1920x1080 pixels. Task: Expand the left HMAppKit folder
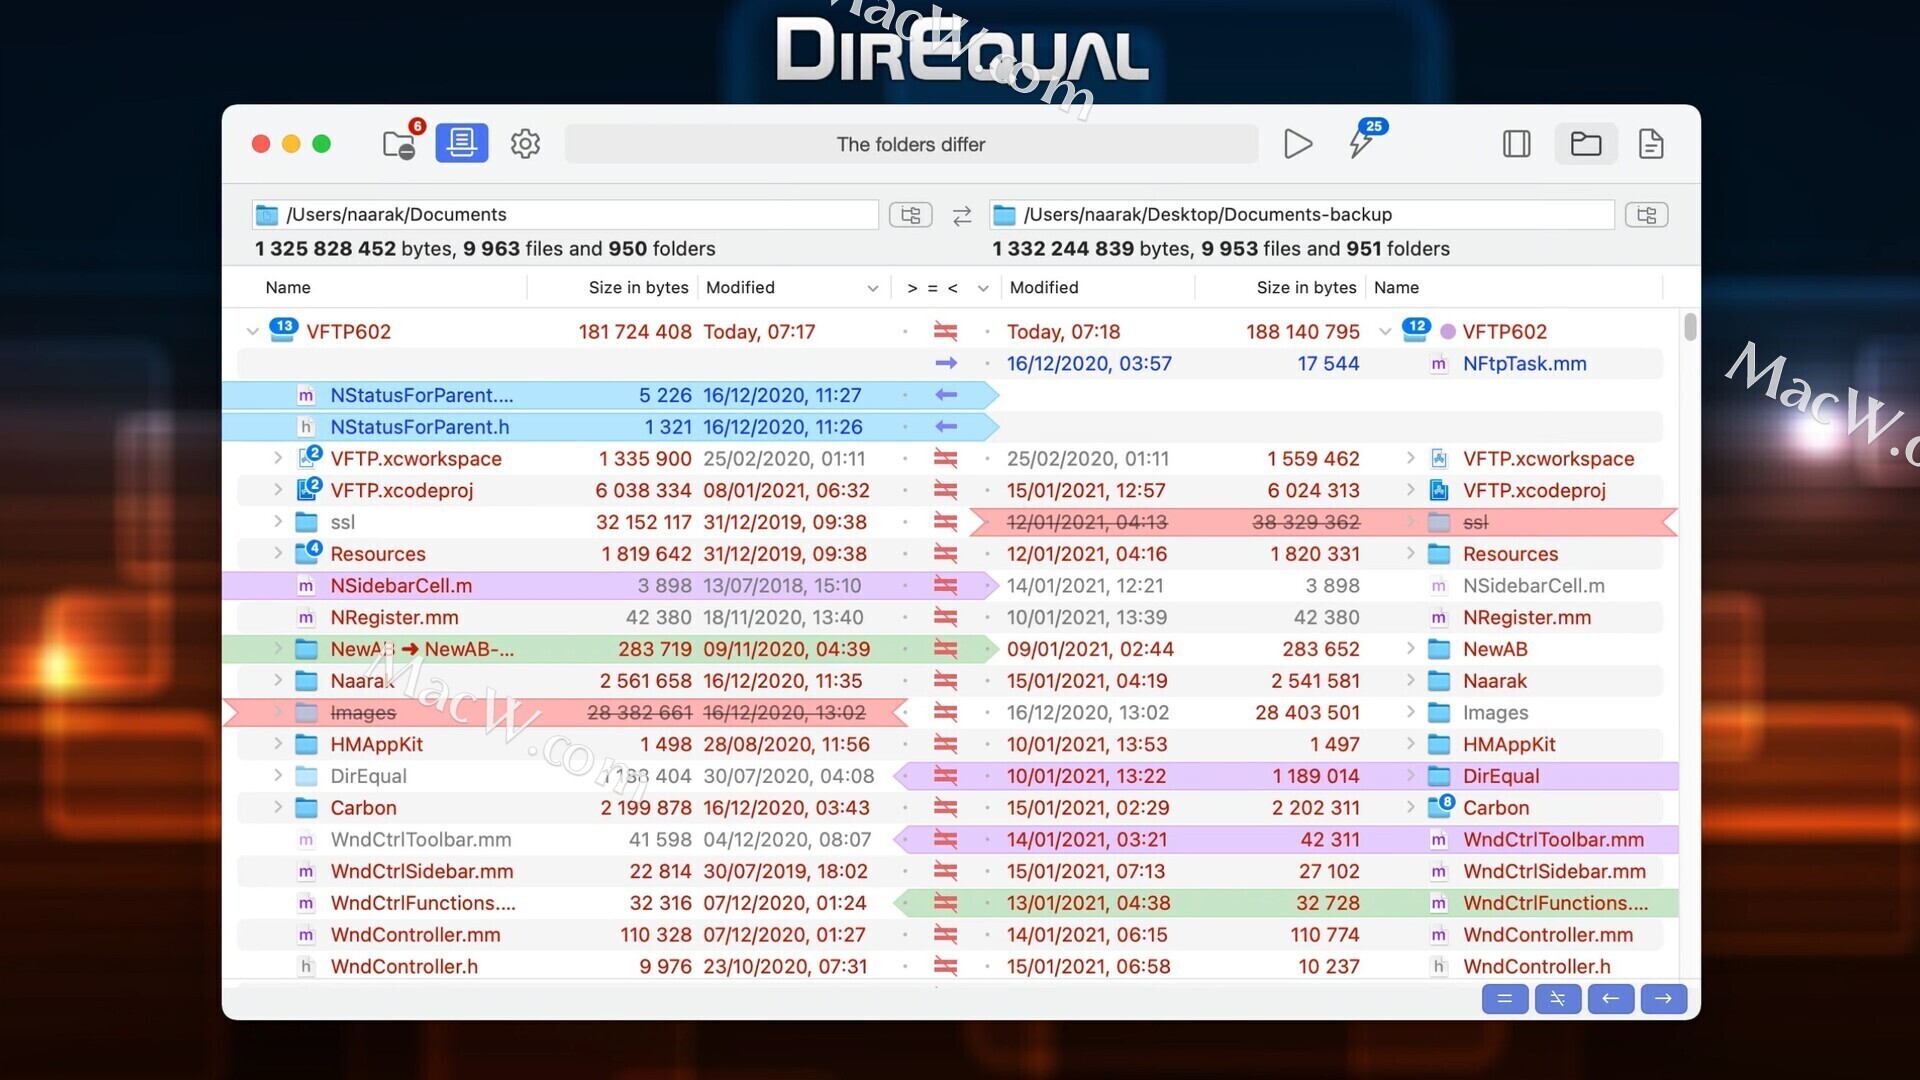(x=278, y=744)
